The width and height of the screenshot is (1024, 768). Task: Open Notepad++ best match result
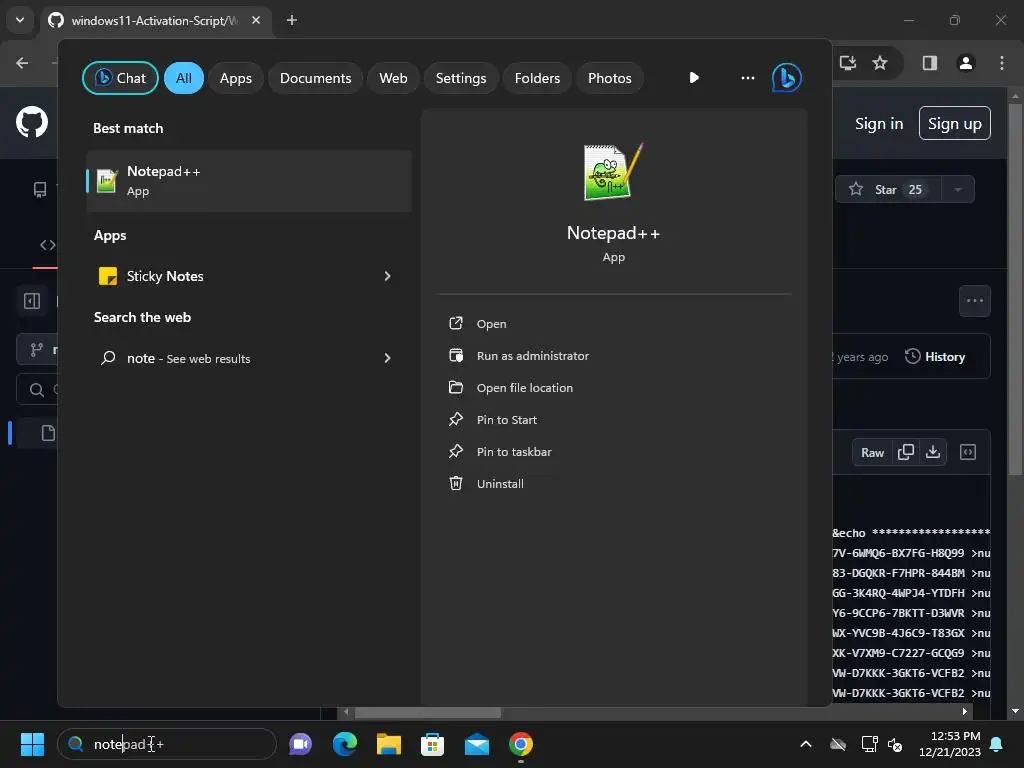(x=249, y=181)
